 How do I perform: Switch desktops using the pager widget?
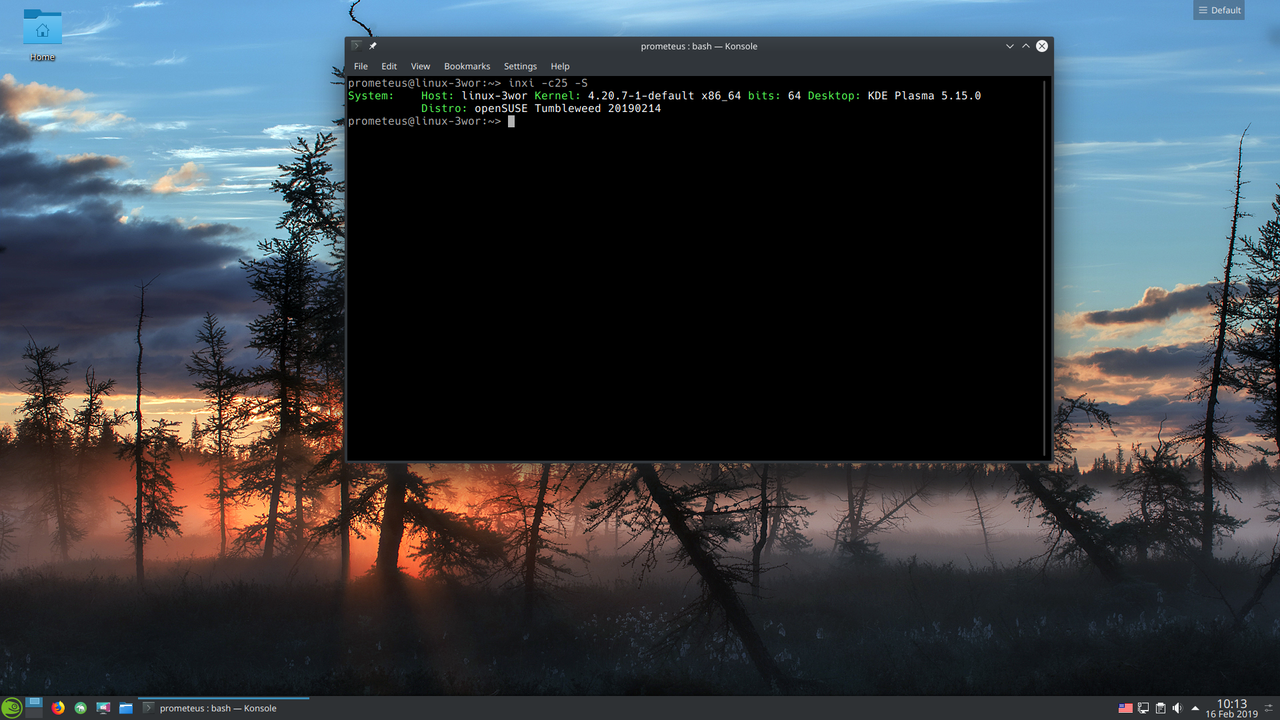[34, 708]
